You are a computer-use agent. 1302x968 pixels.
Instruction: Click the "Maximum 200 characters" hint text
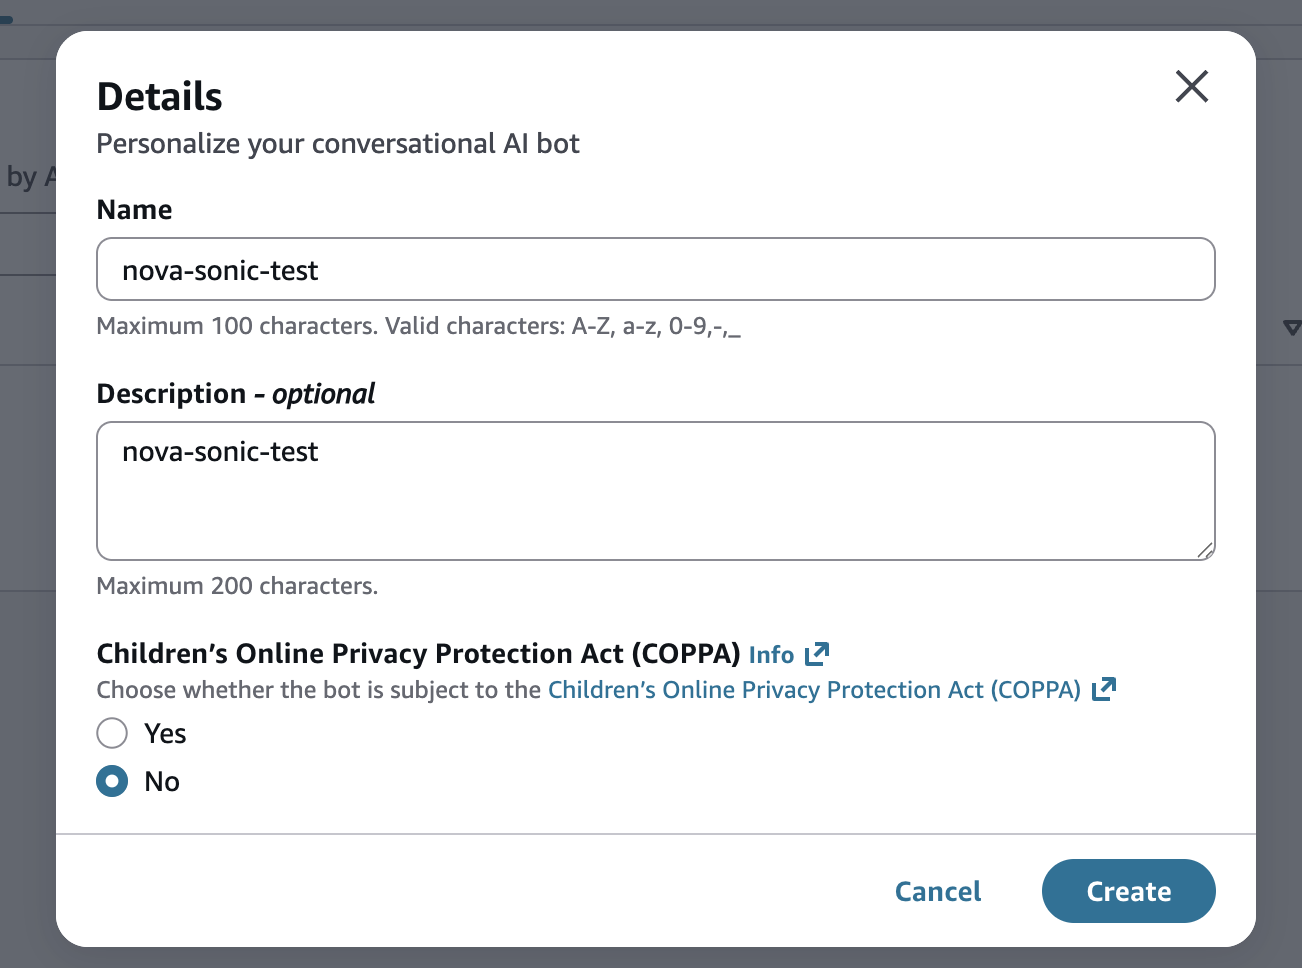(x=237, y=586)
